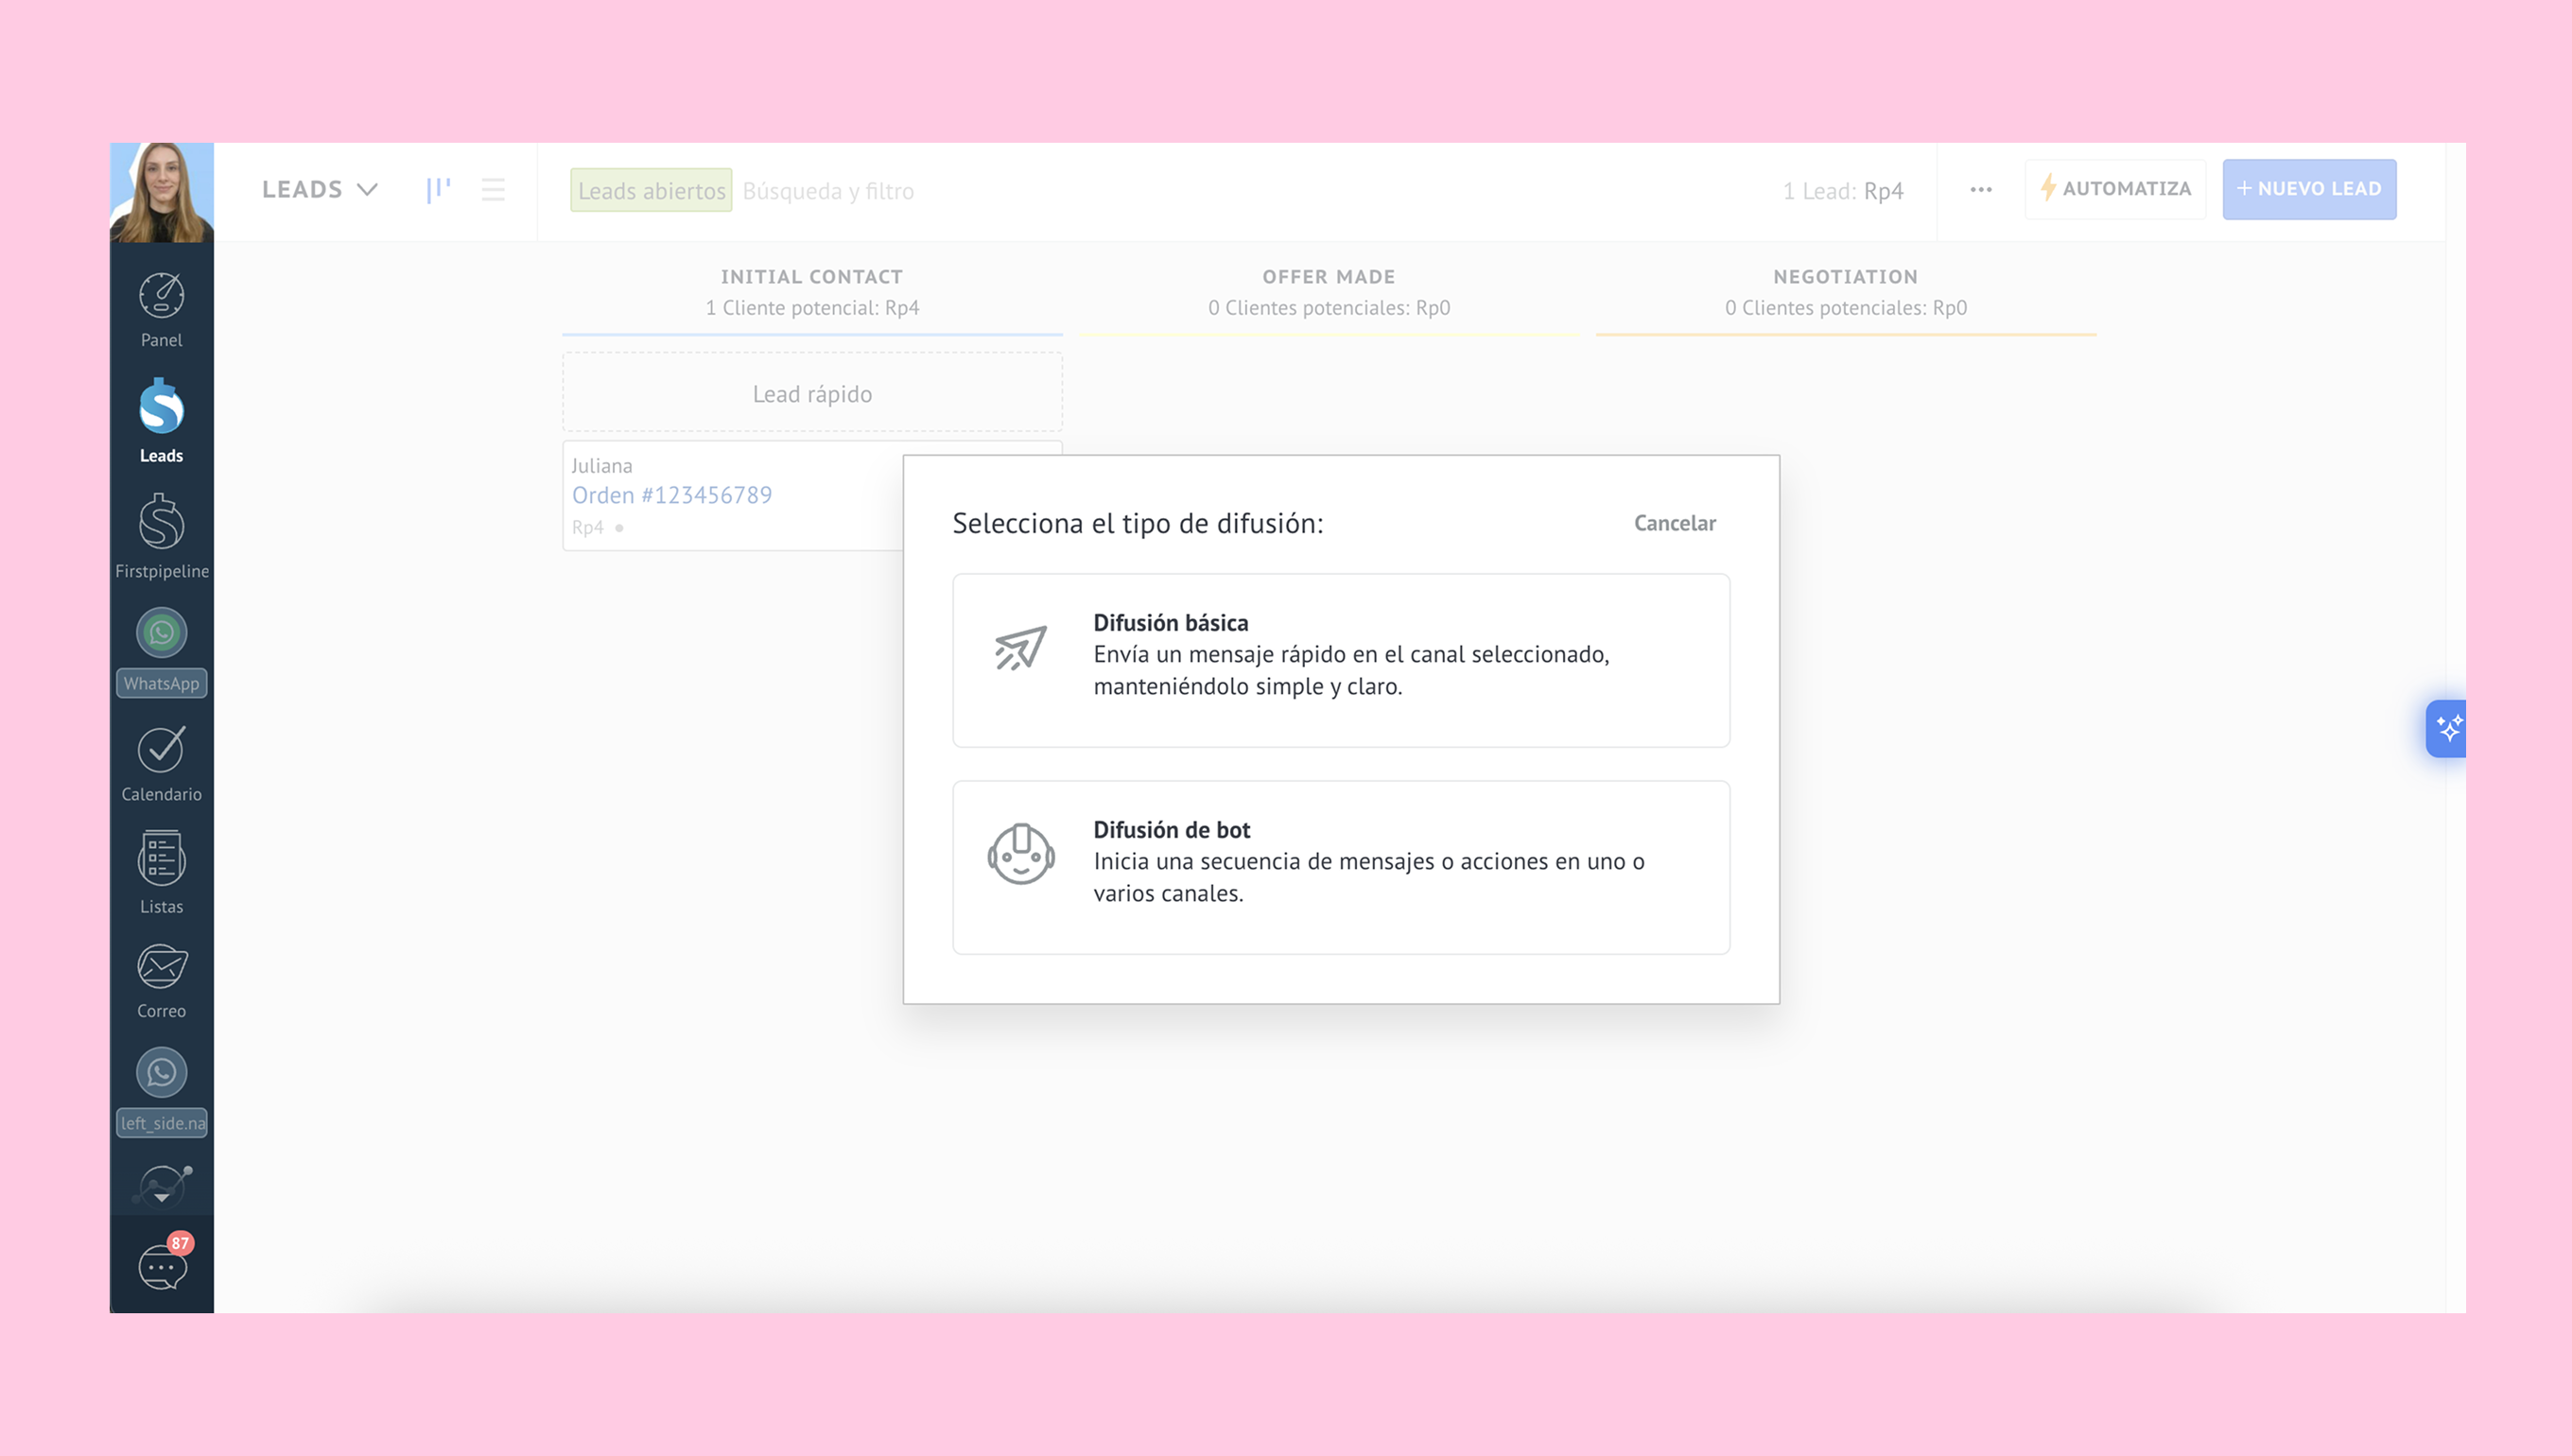Open the chat notifications icon with 87 badge
The width and height of the screenshot is (2572, 1456).
click(x=163, y=1264)
